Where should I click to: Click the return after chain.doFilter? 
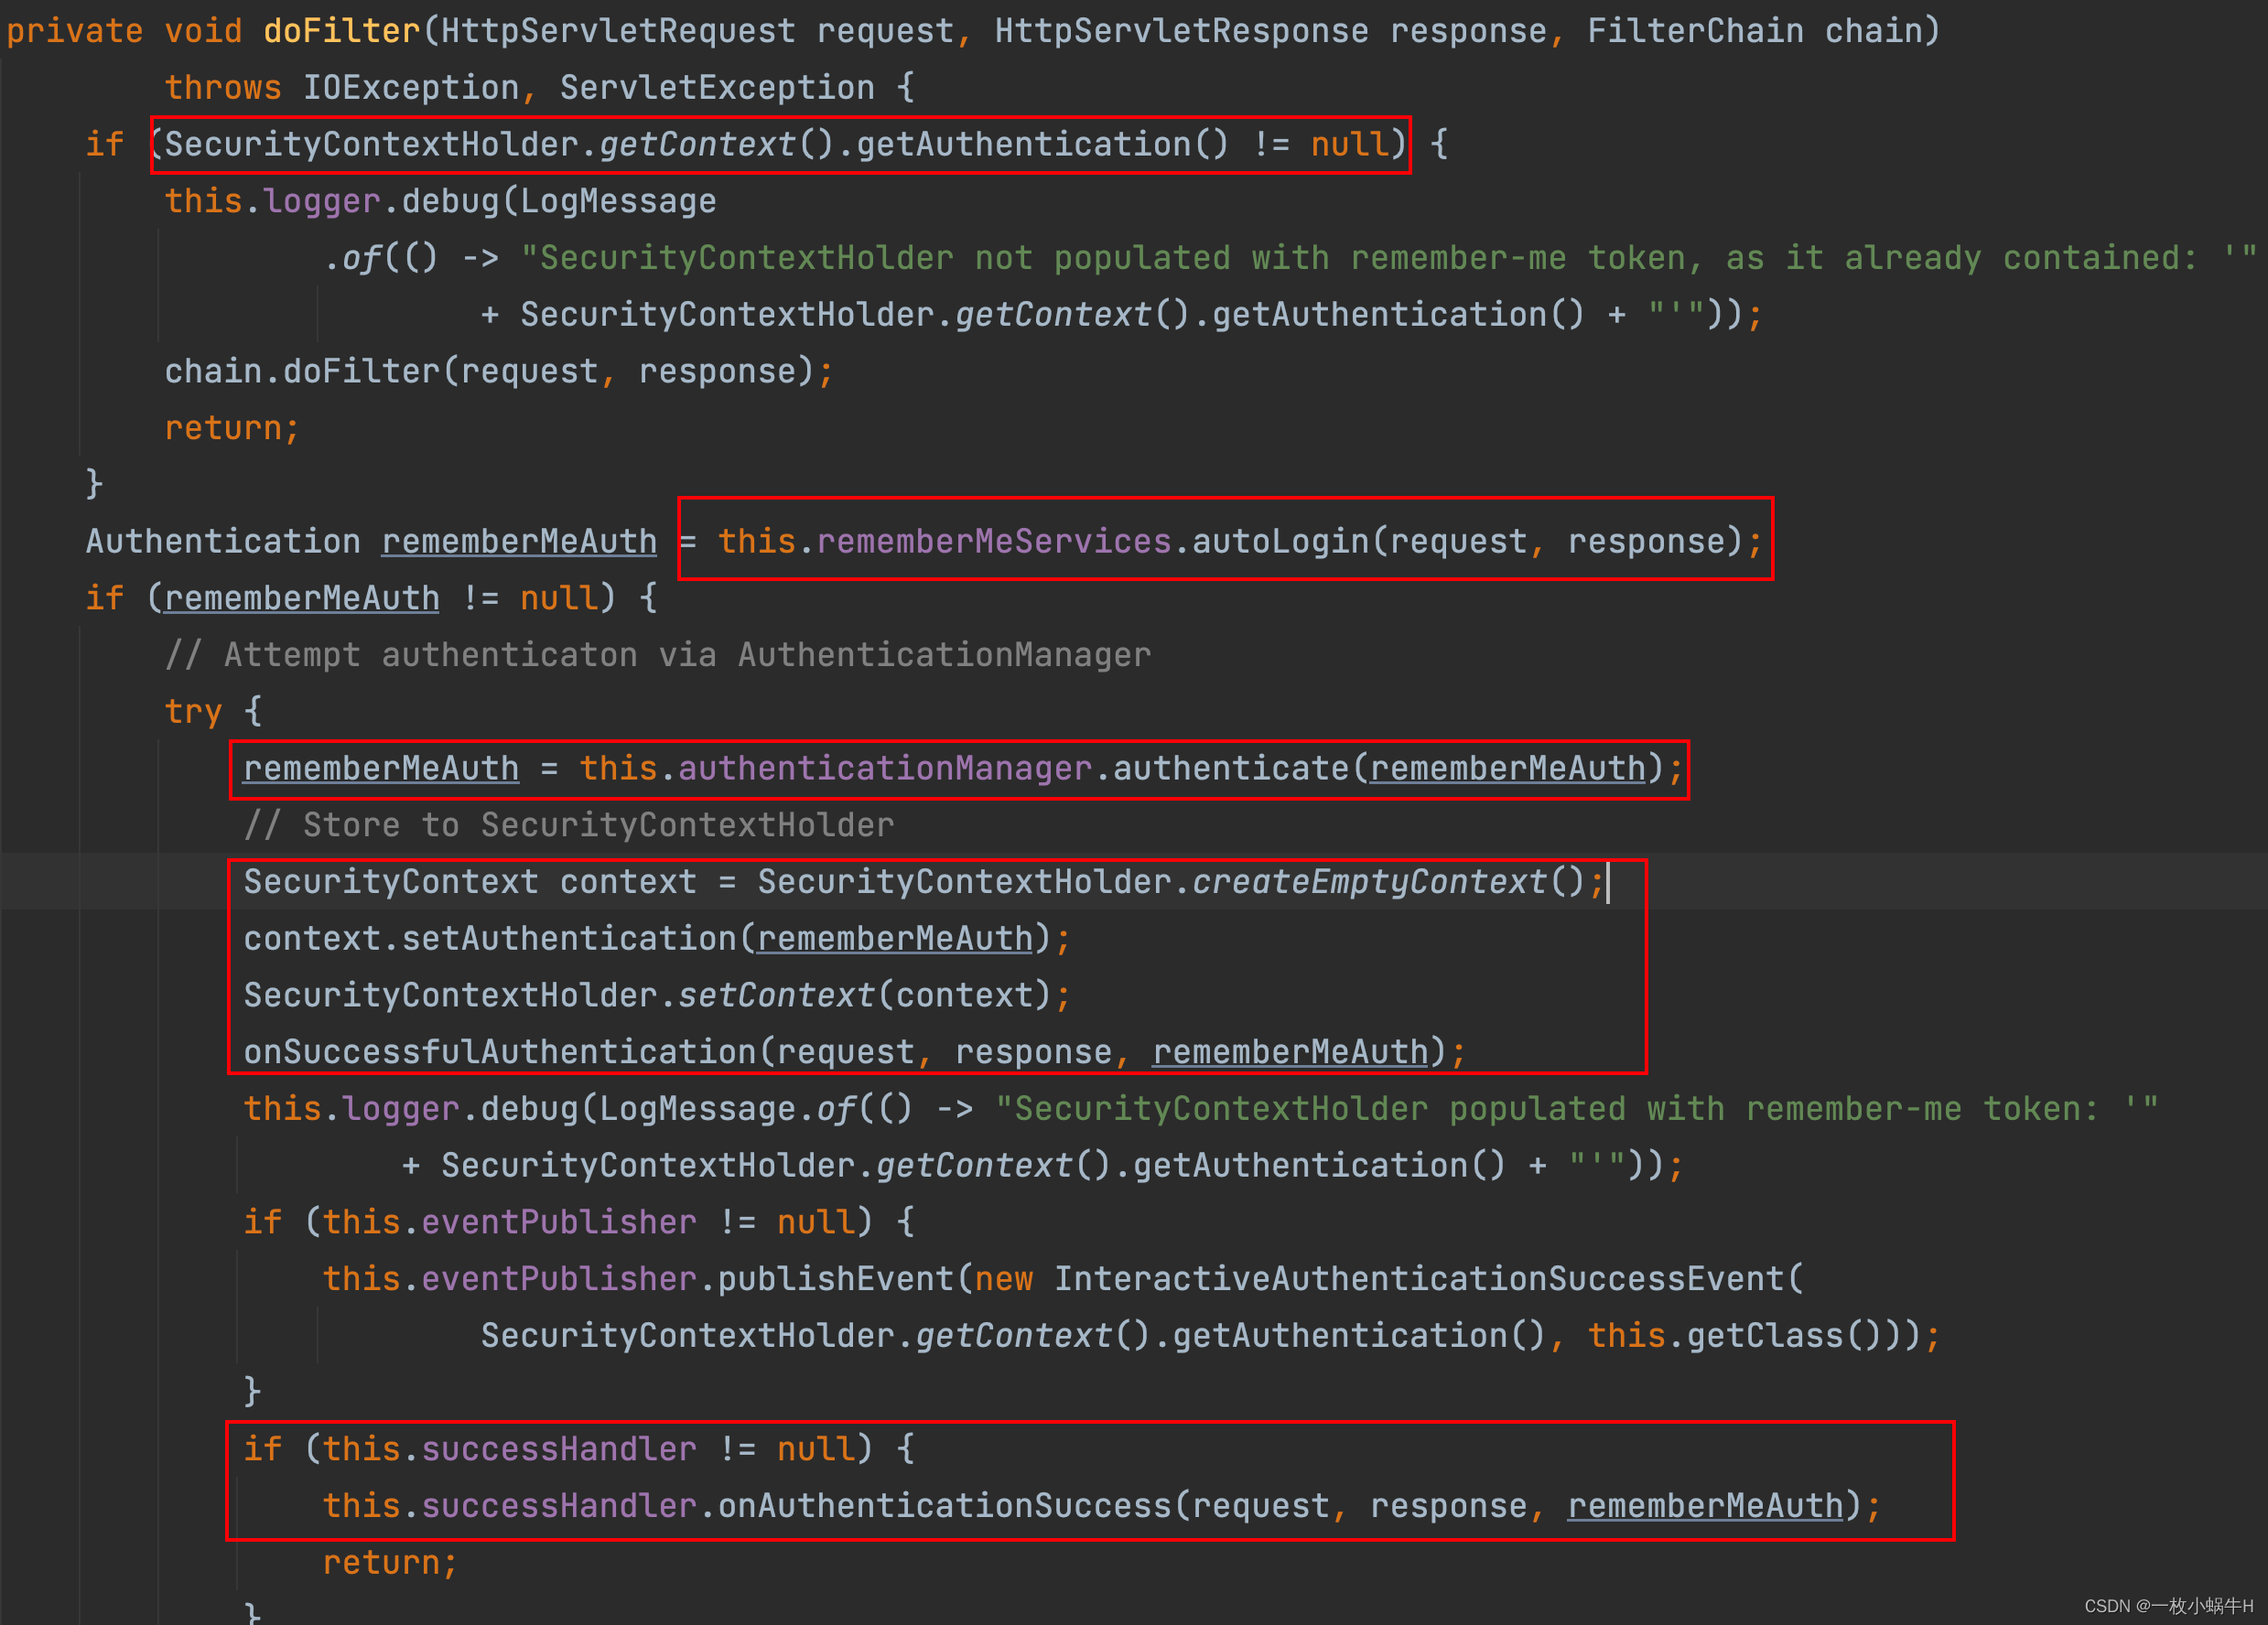[x=232, y=428]
